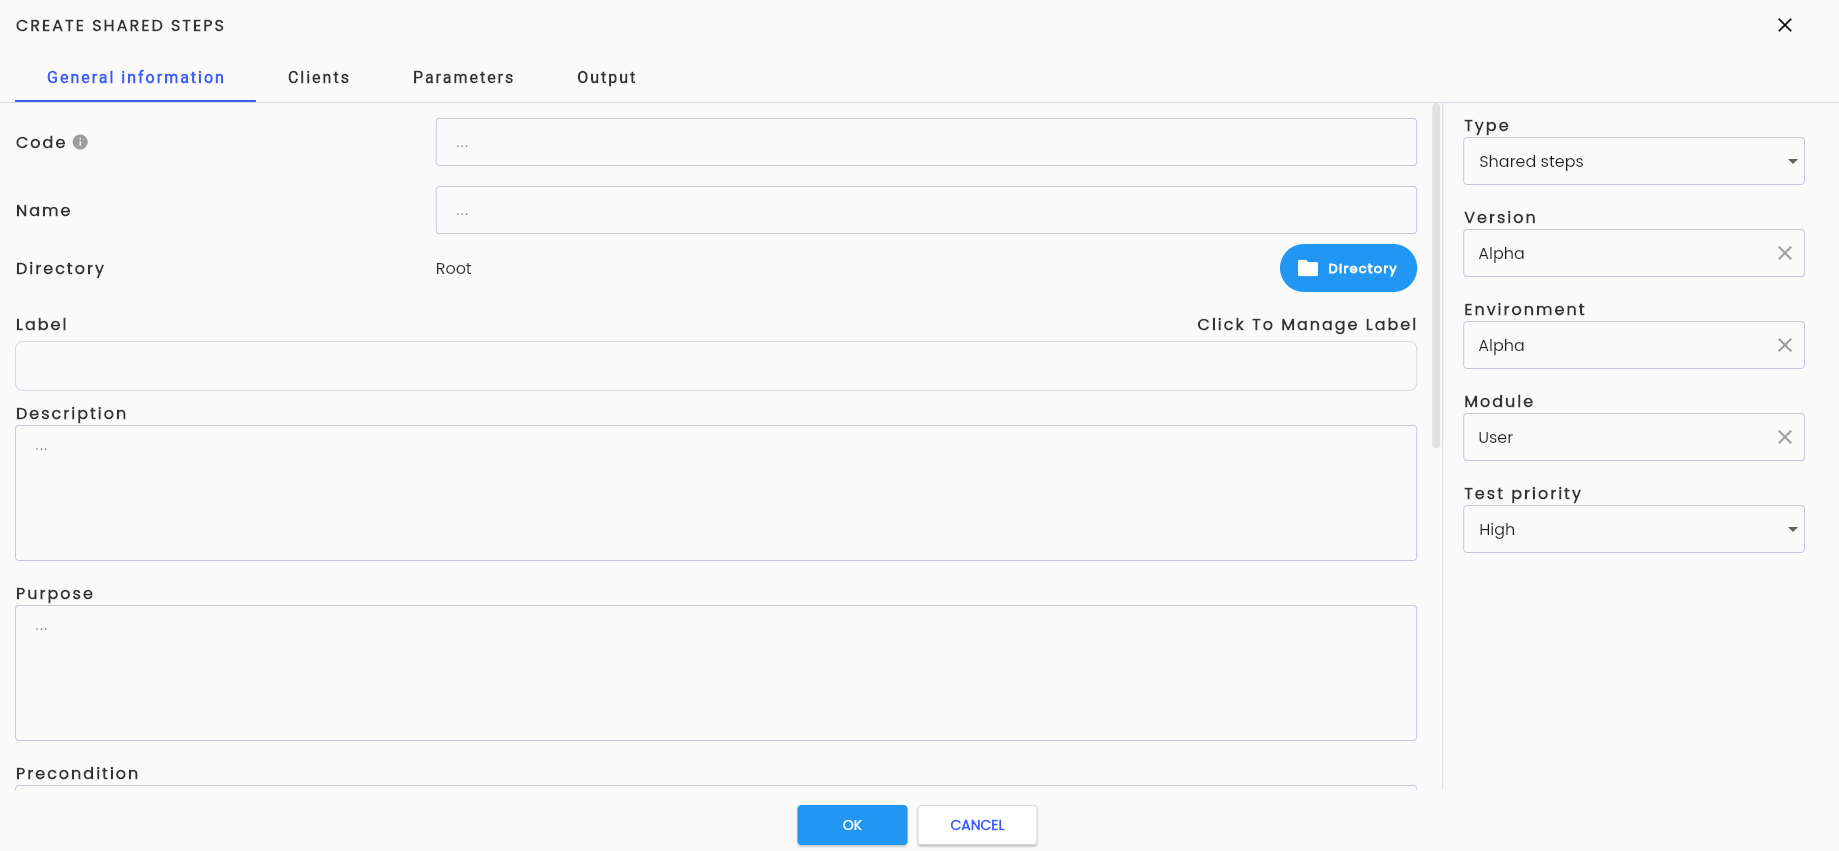Click the CANCEL button
Screen dimensions: 1839x851
coord(977,825)
